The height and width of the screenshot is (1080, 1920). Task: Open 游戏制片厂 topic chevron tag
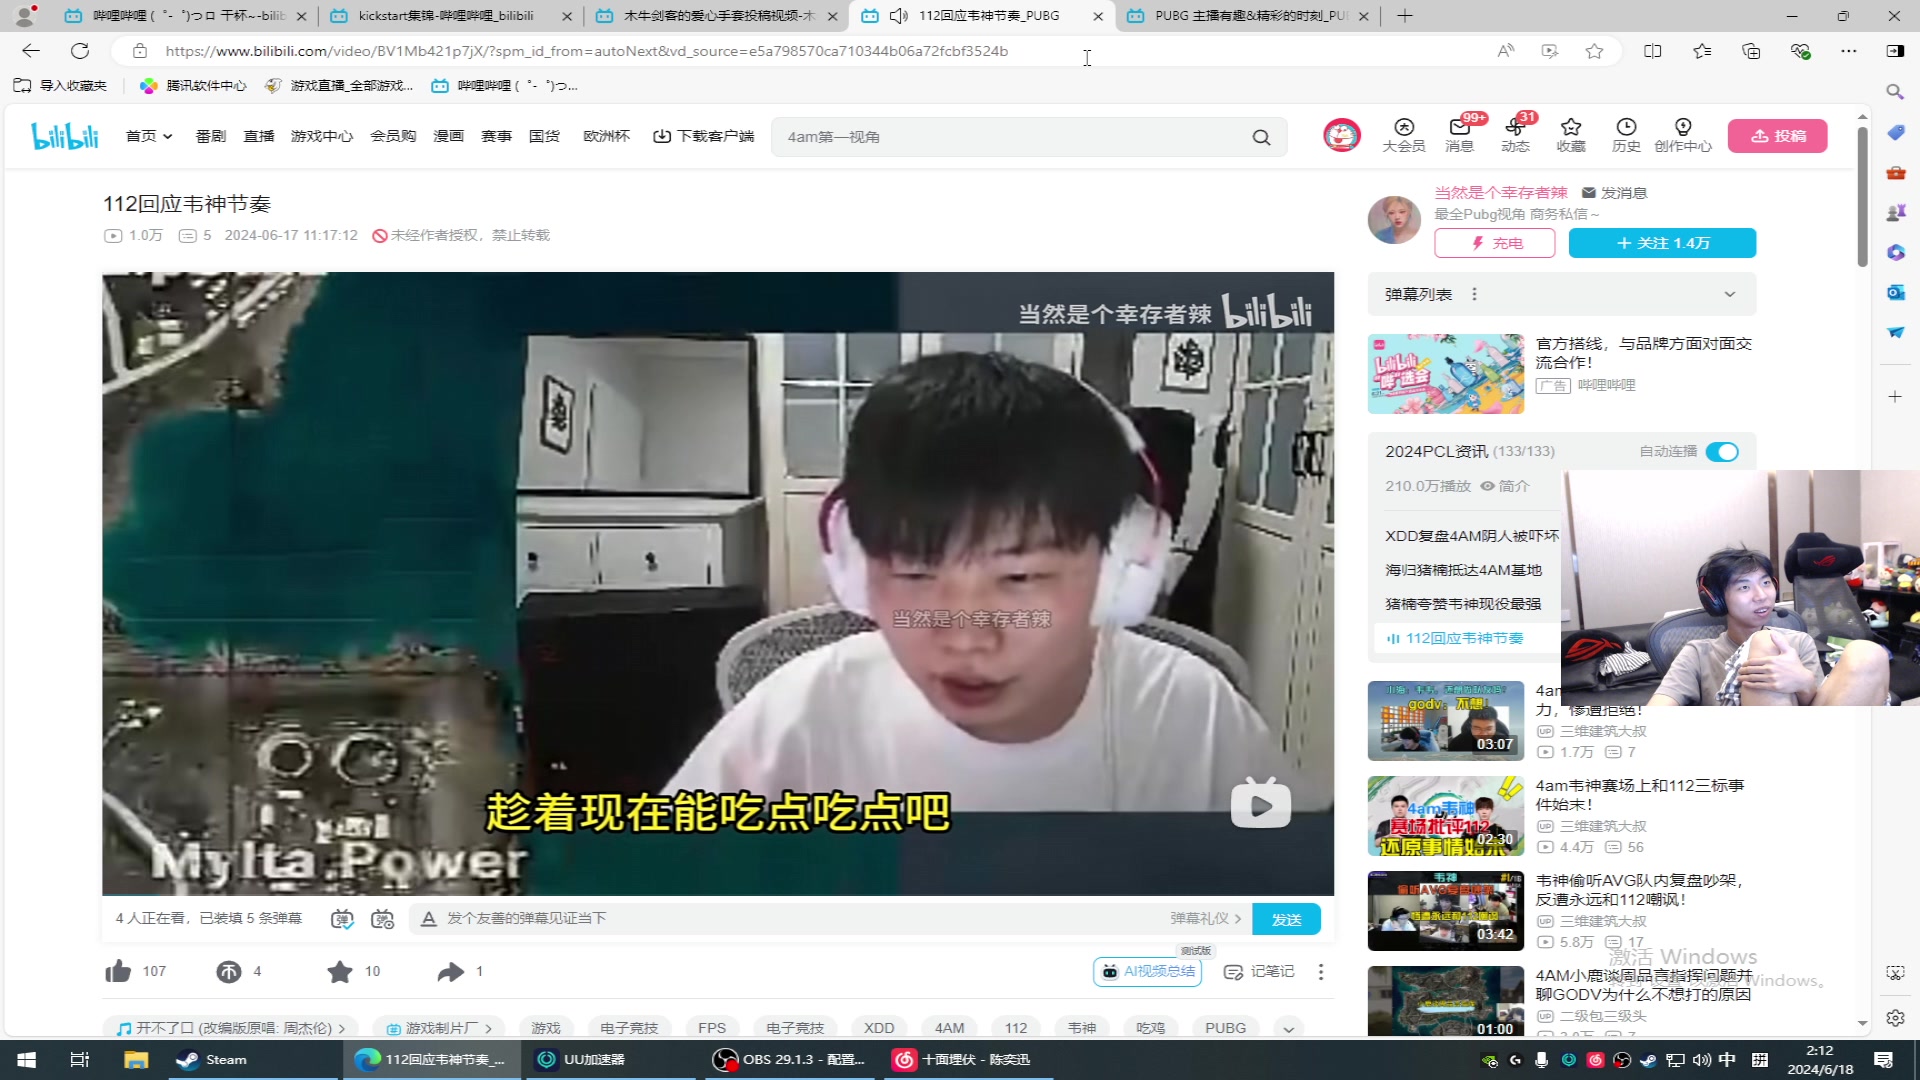coord(439,1028)
